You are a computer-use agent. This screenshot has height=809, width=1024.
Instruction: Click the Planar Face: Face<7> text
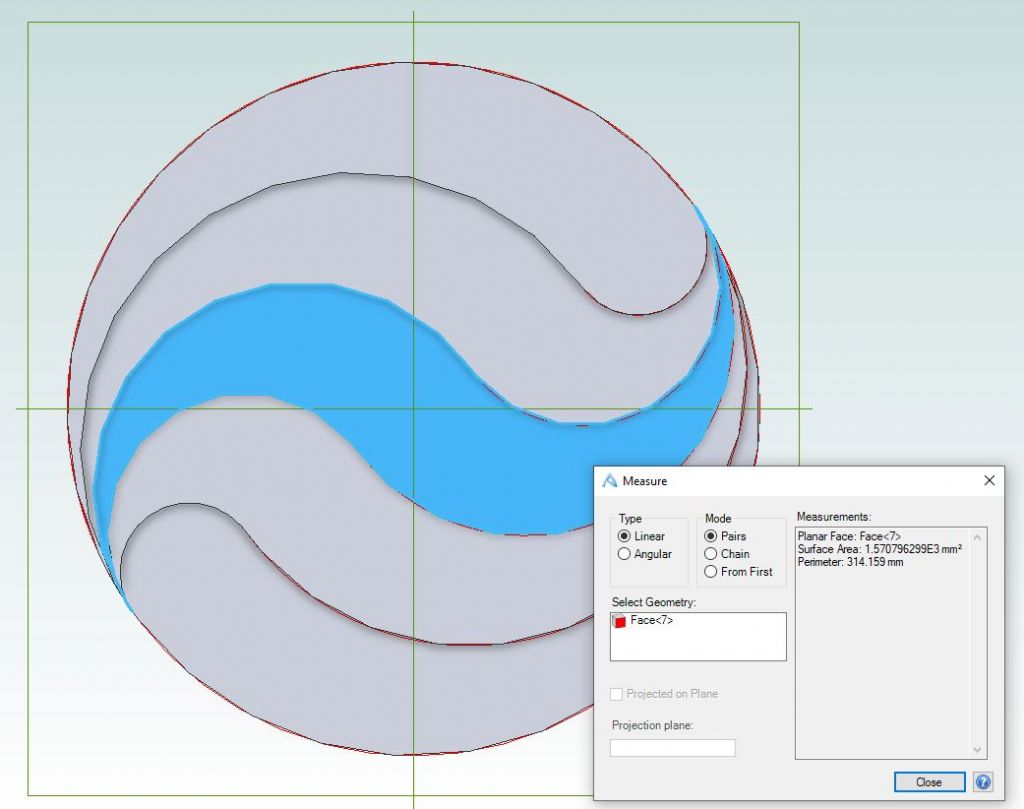pos(849,536)
